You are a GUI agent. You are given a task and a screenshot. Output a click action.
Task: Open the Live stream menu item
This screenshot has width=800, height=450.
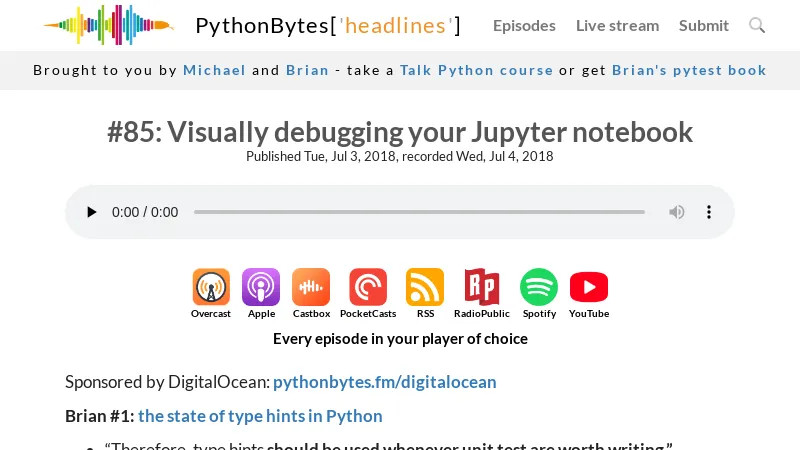coord(617,25)
